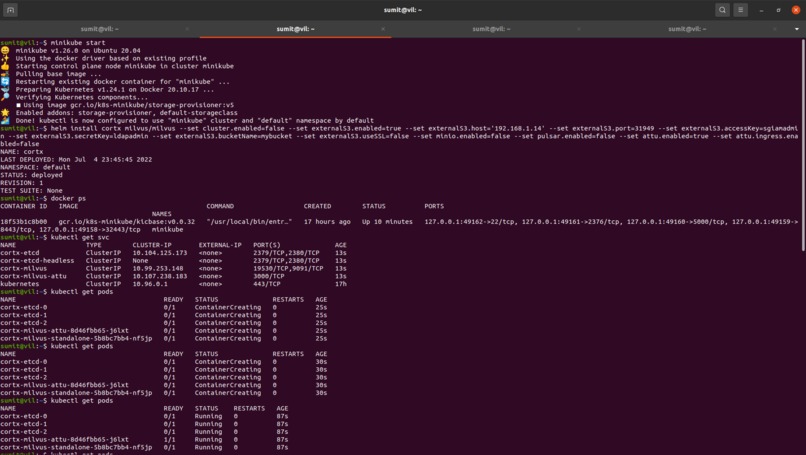The height and width of the screenshot is (455, 806).
Task: Click the 'PORT(S)' column header
Action: pyautogui.click(x=267, y=245)
